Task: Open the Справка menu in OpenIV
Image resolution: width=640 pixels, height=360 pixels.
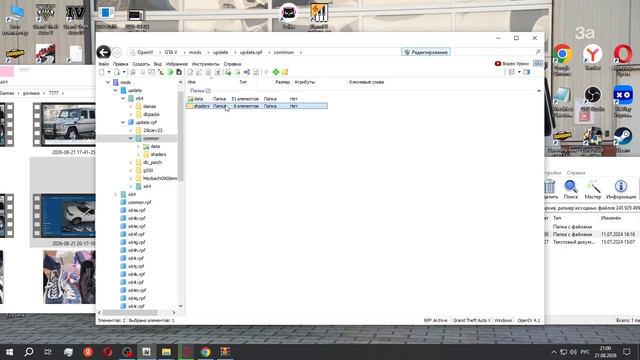Action: (232, 64)
